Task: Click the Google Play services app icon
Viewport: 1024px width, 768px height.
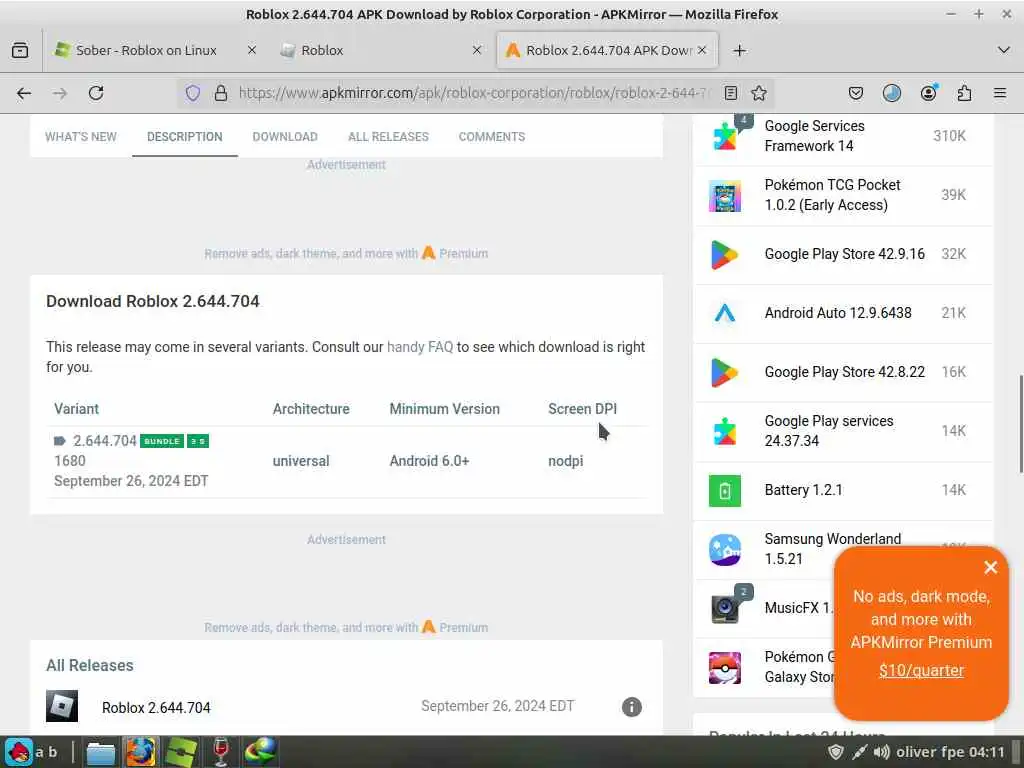Action: pos(725,432)
